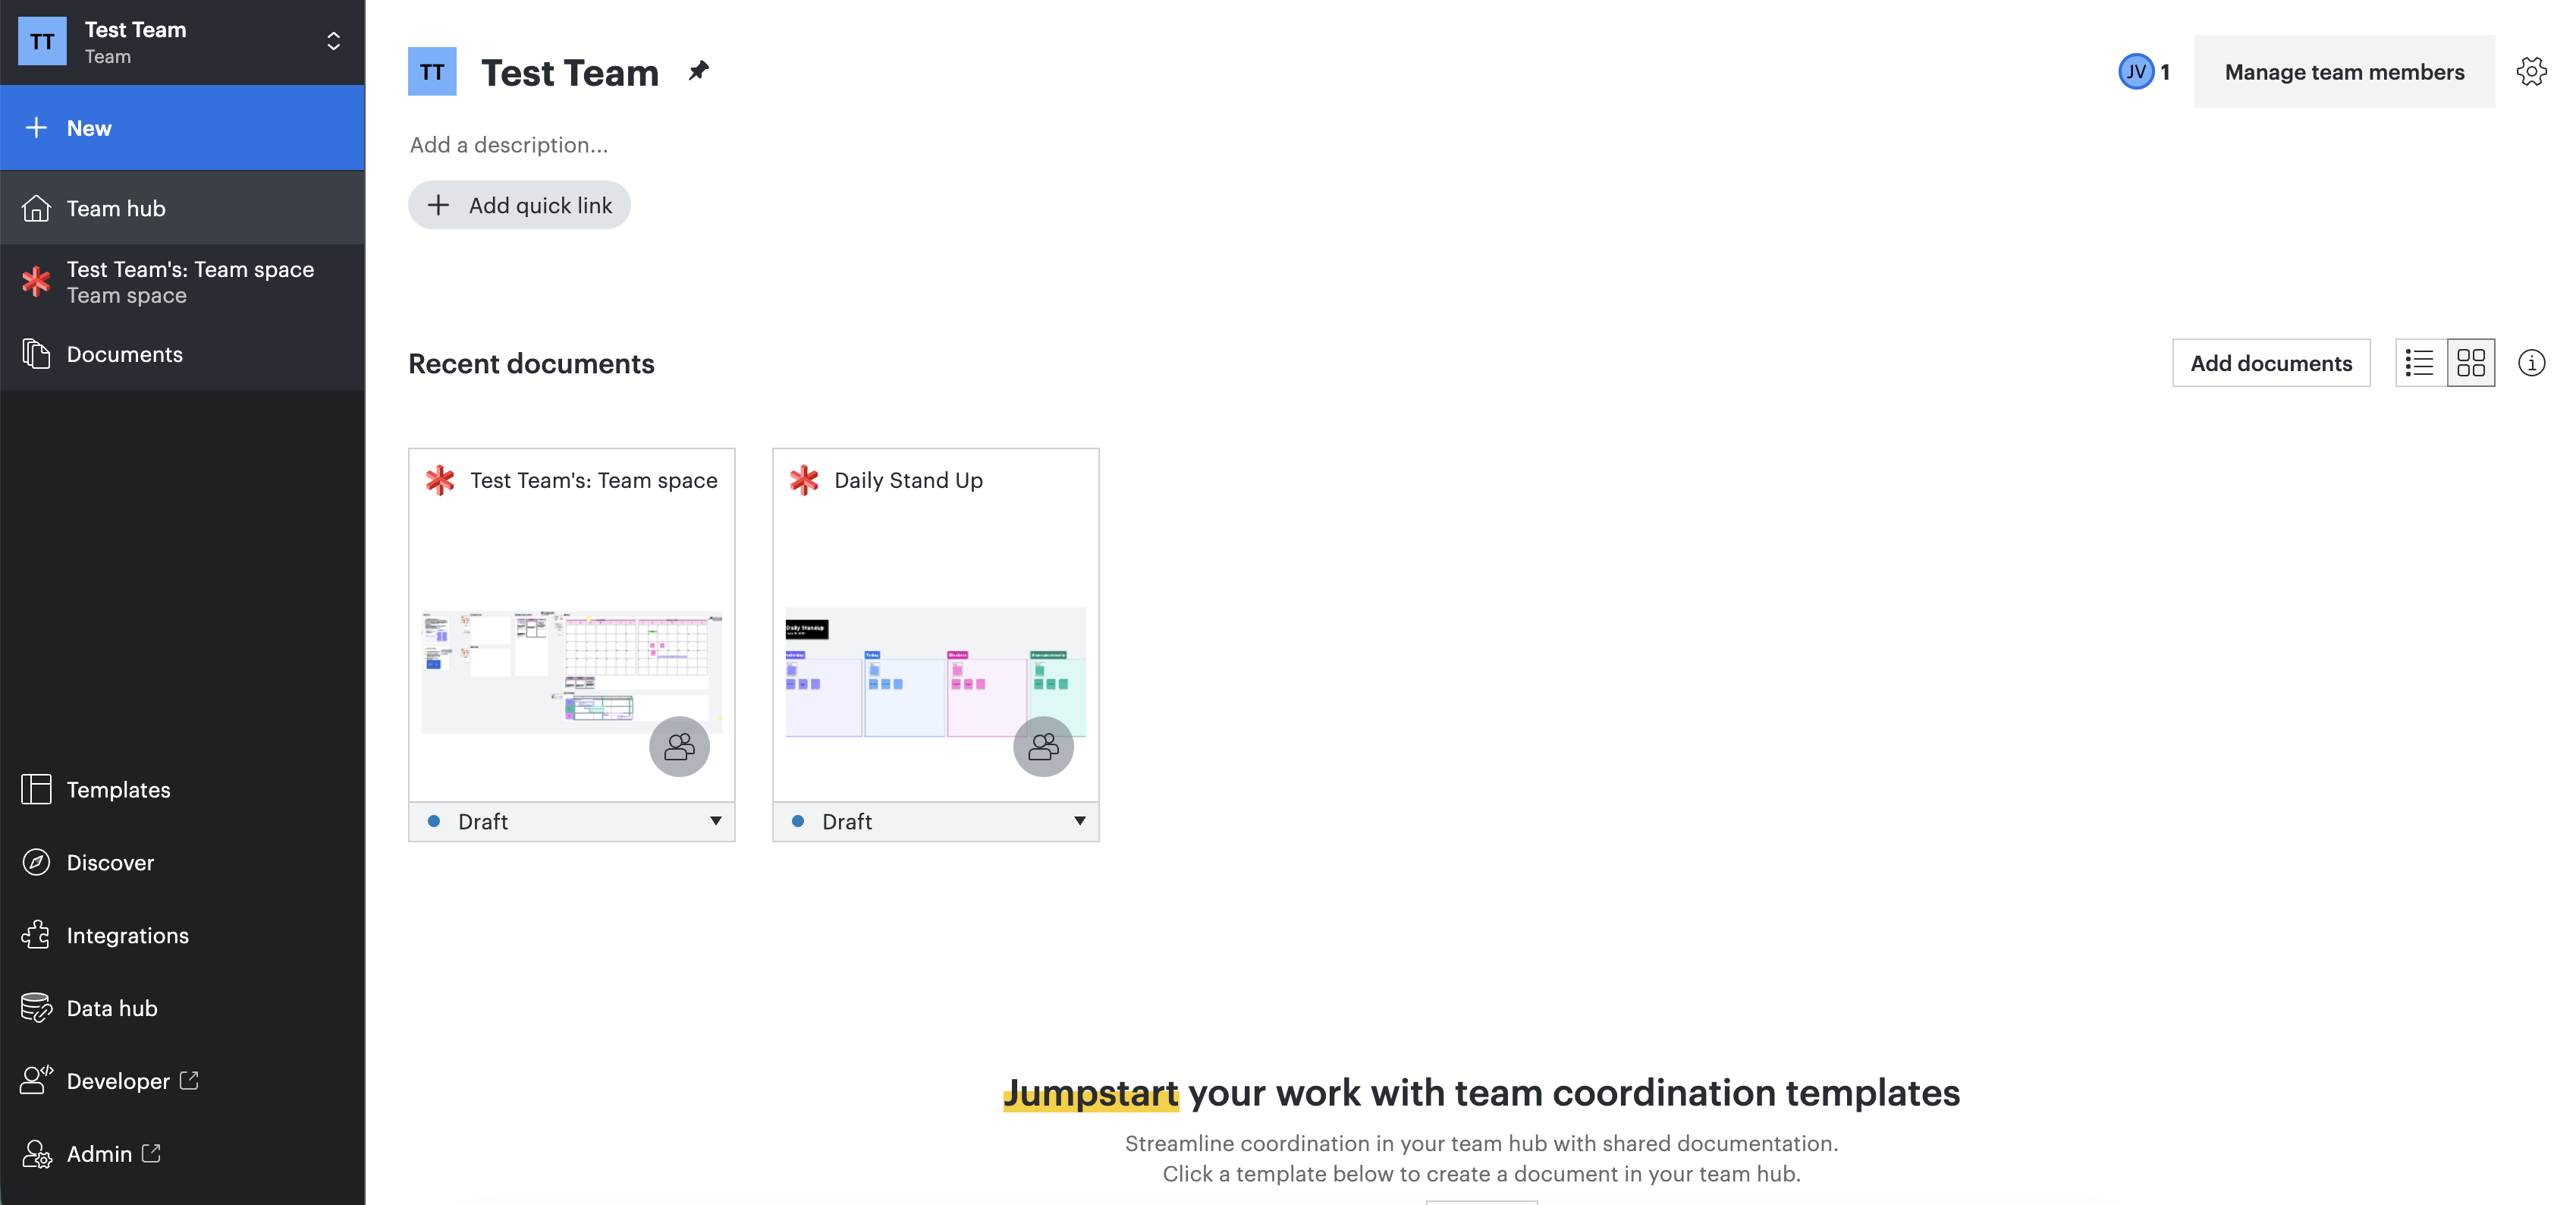Select Test Team's: Team space sidebar item
The height and width of the screenshot is (1205, 2576).
(x=182, y=282)
